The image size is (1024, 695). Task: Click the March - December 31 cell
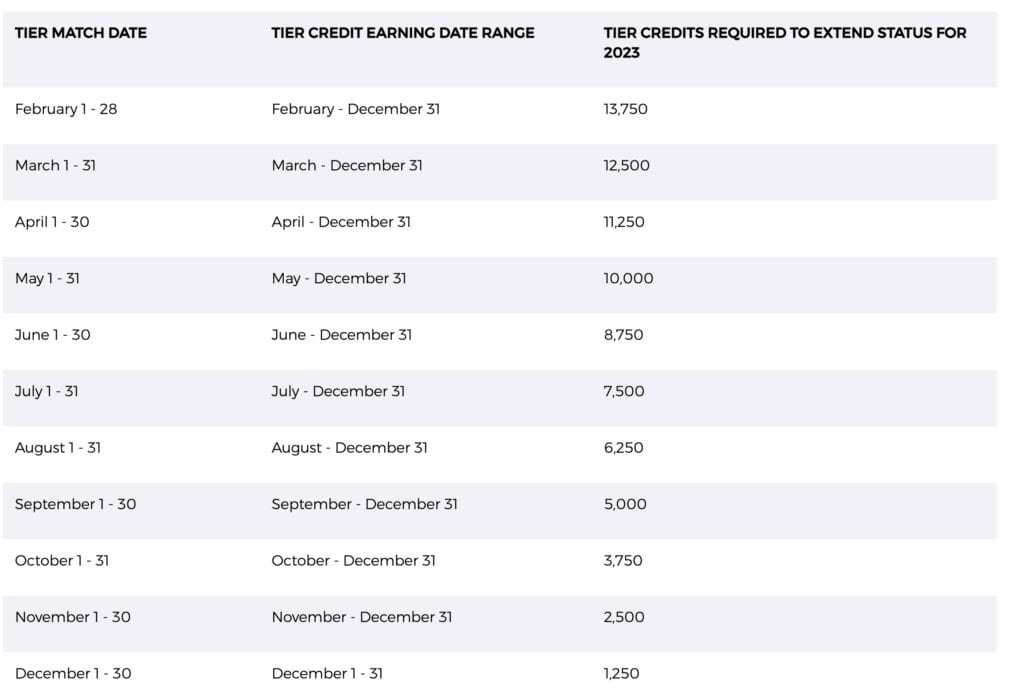pos(347,165)
